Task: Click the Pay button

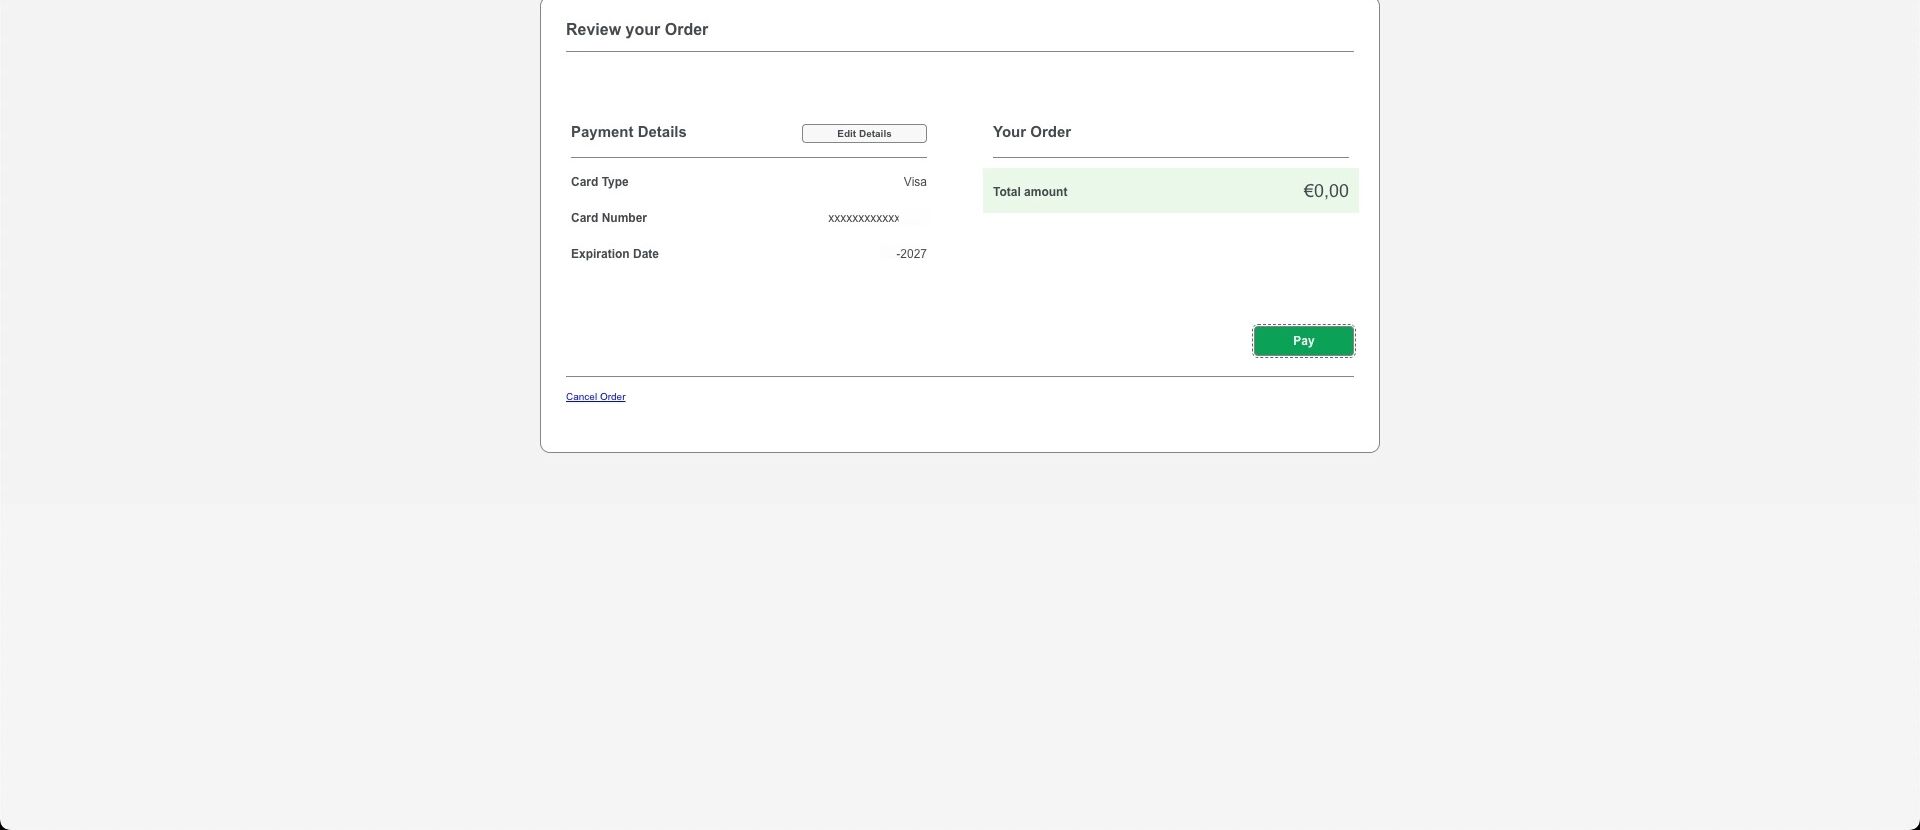Action: (x=1303, y=341)
